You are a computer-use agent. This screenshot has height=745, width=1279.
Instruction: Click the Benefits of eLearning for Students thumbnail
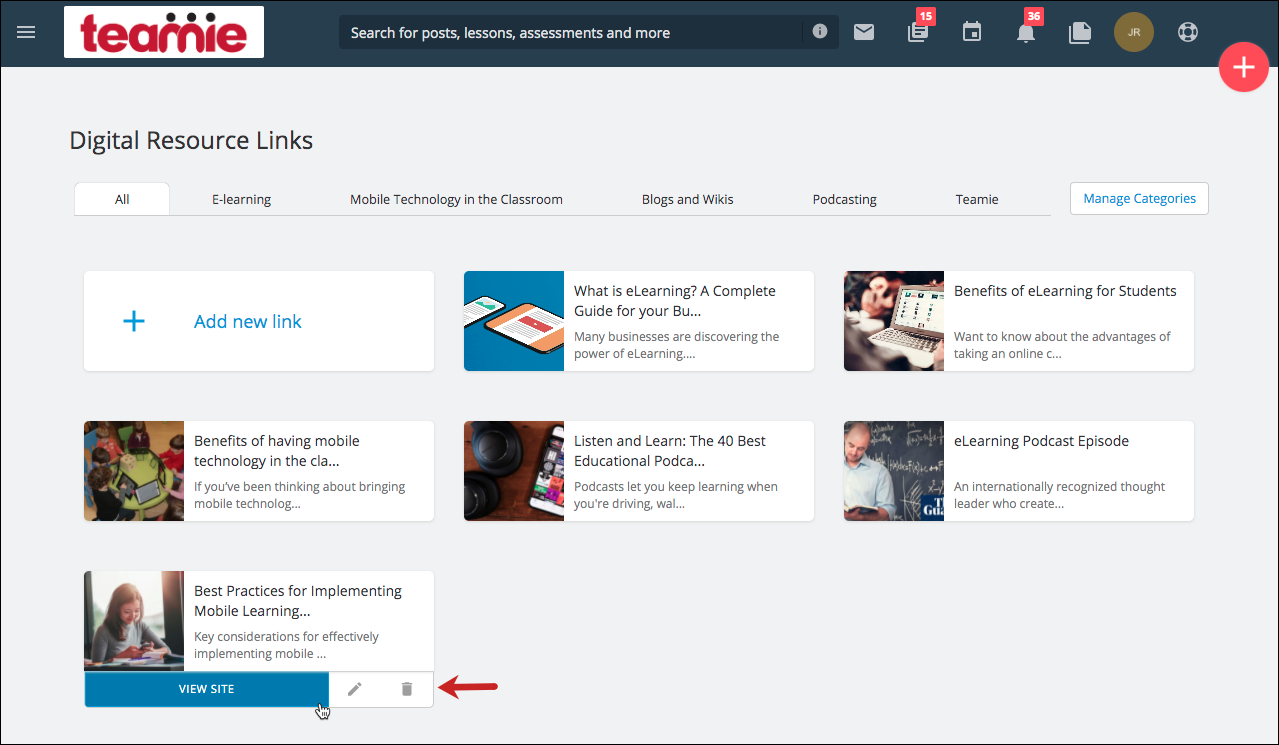click(x=894, y=321)
